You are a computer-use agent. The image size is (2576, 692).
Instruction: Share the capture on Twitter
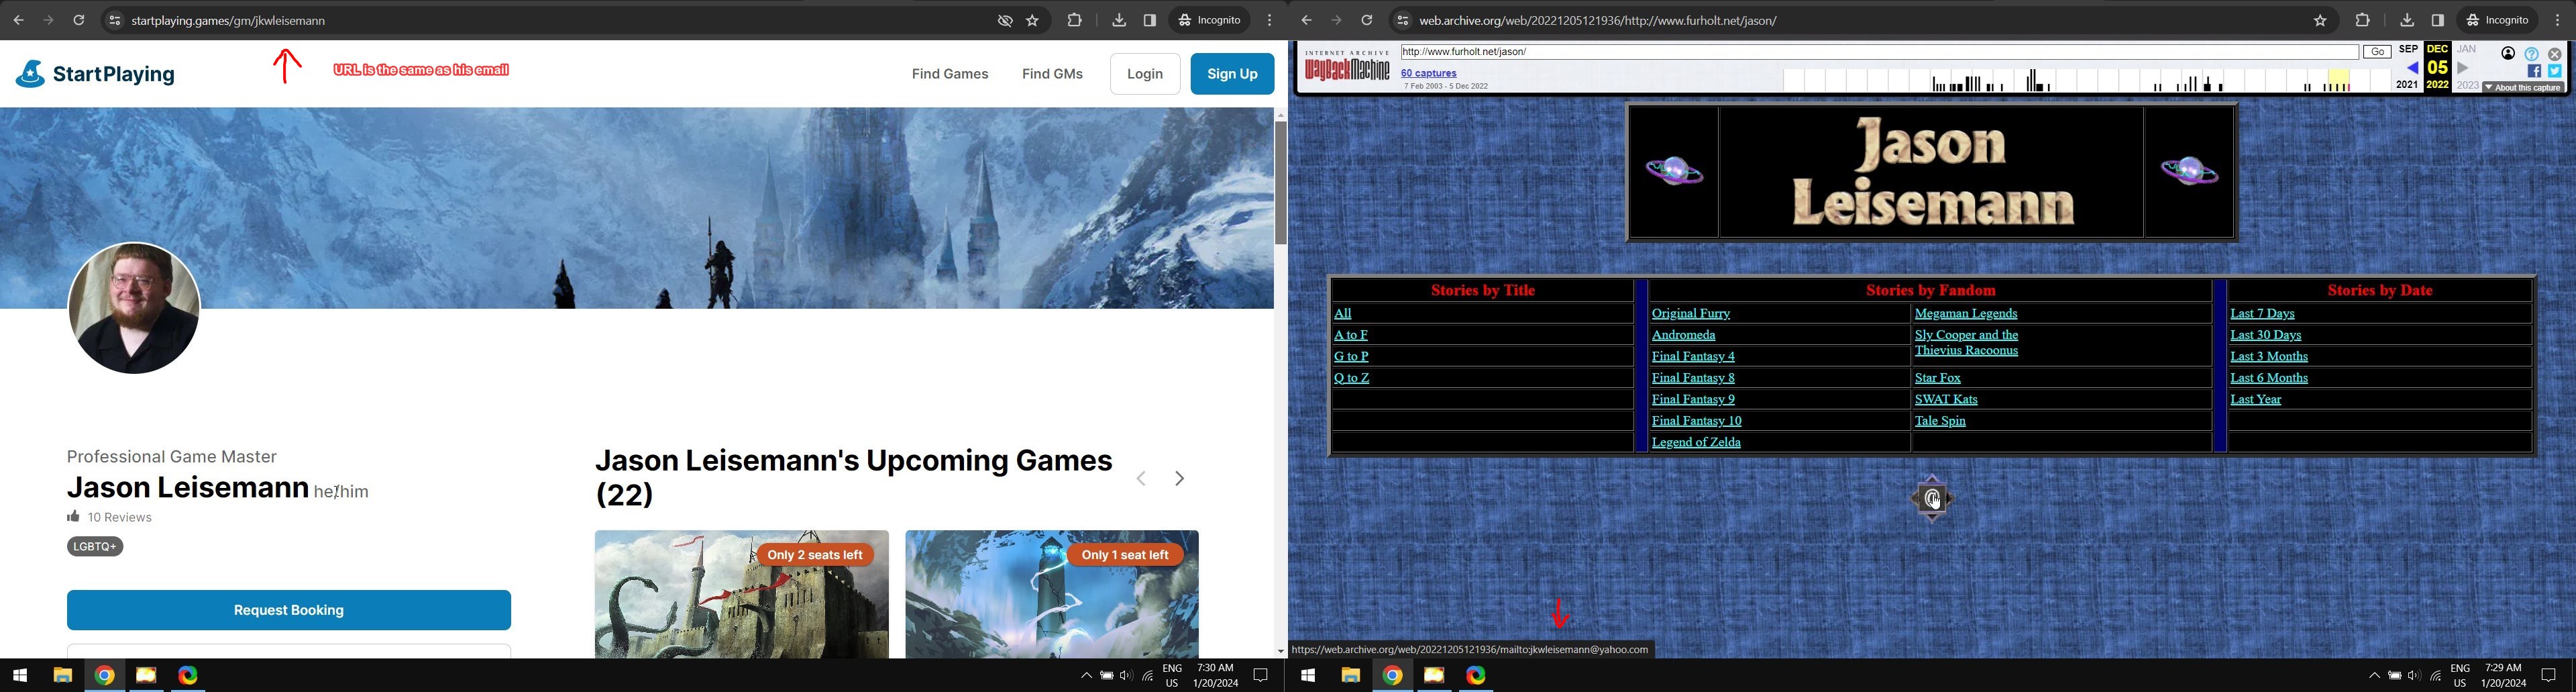(x=2554, y=71)
